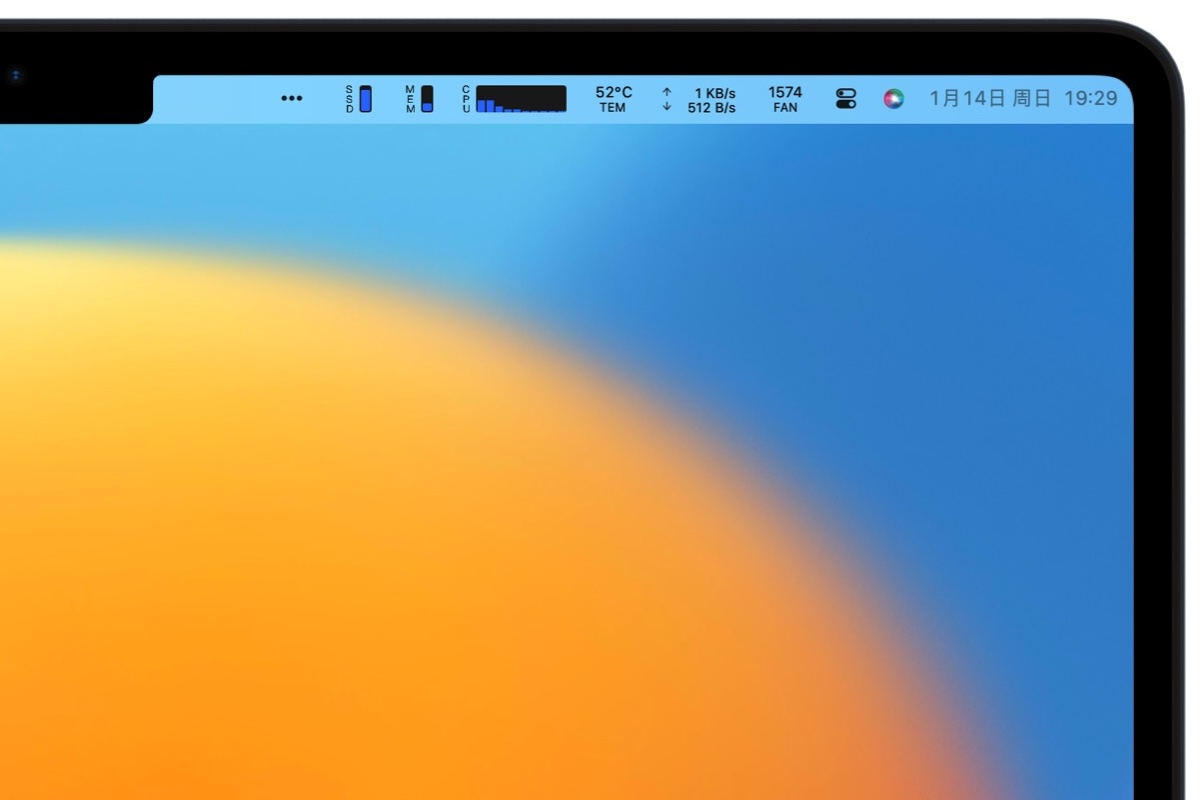Viewport: 1200px width, 800px height.
Task: Click the 52°C temperature reading
Action: 613,92
